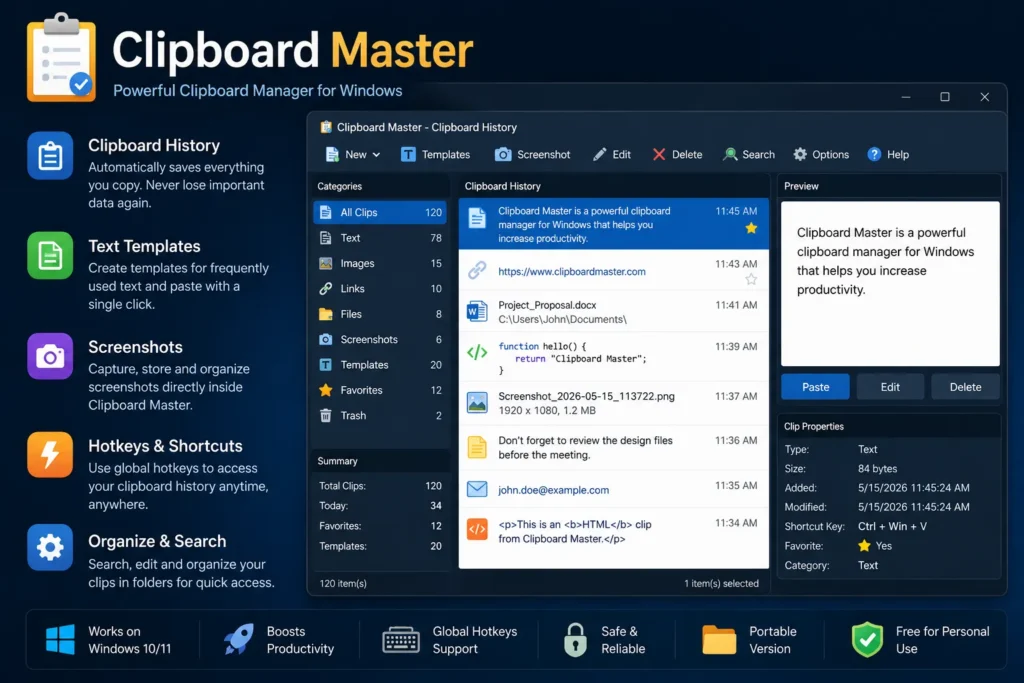
Task: Select the Templates category in the sidebar
Action: click(380, 365)
